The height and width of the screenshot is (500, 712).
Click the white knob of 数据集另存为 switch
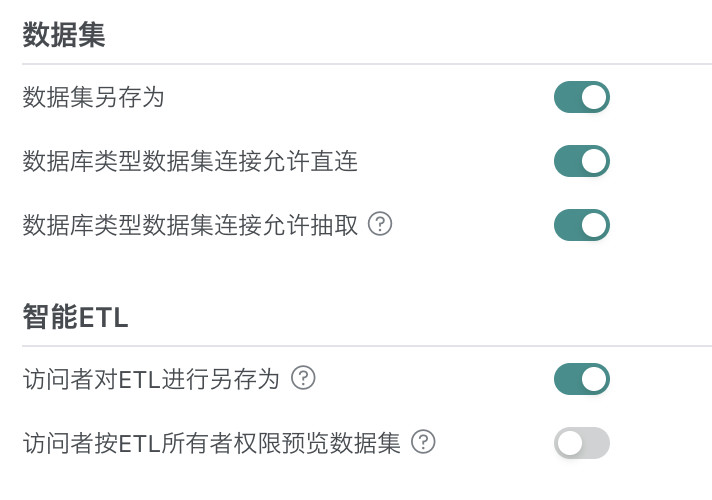point(594,97)
